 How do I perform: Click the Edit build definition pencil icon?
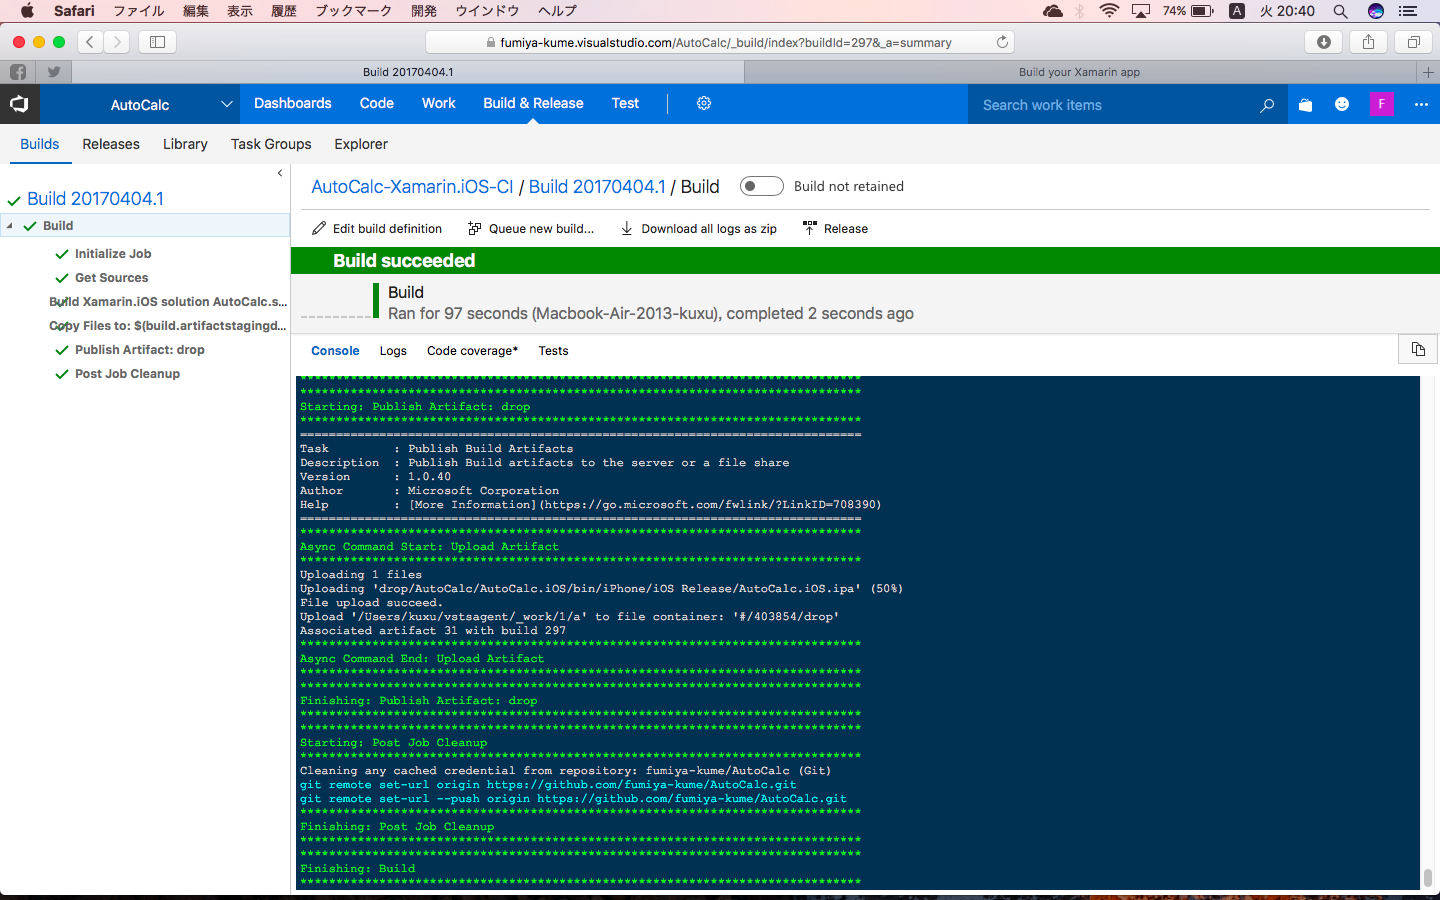[319, 228]
